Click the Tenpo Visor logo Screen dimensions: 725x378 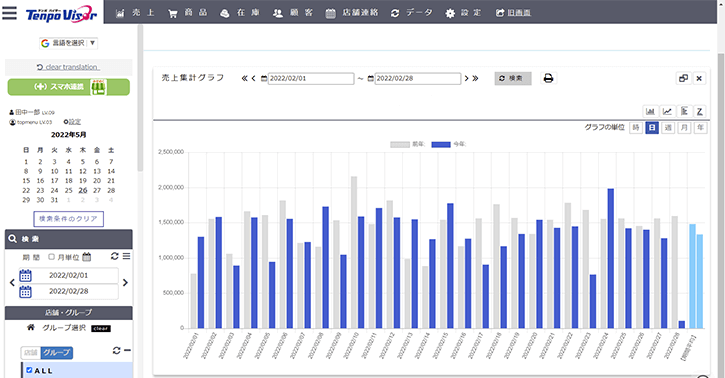pyautogui.click(x=61, y=14)
